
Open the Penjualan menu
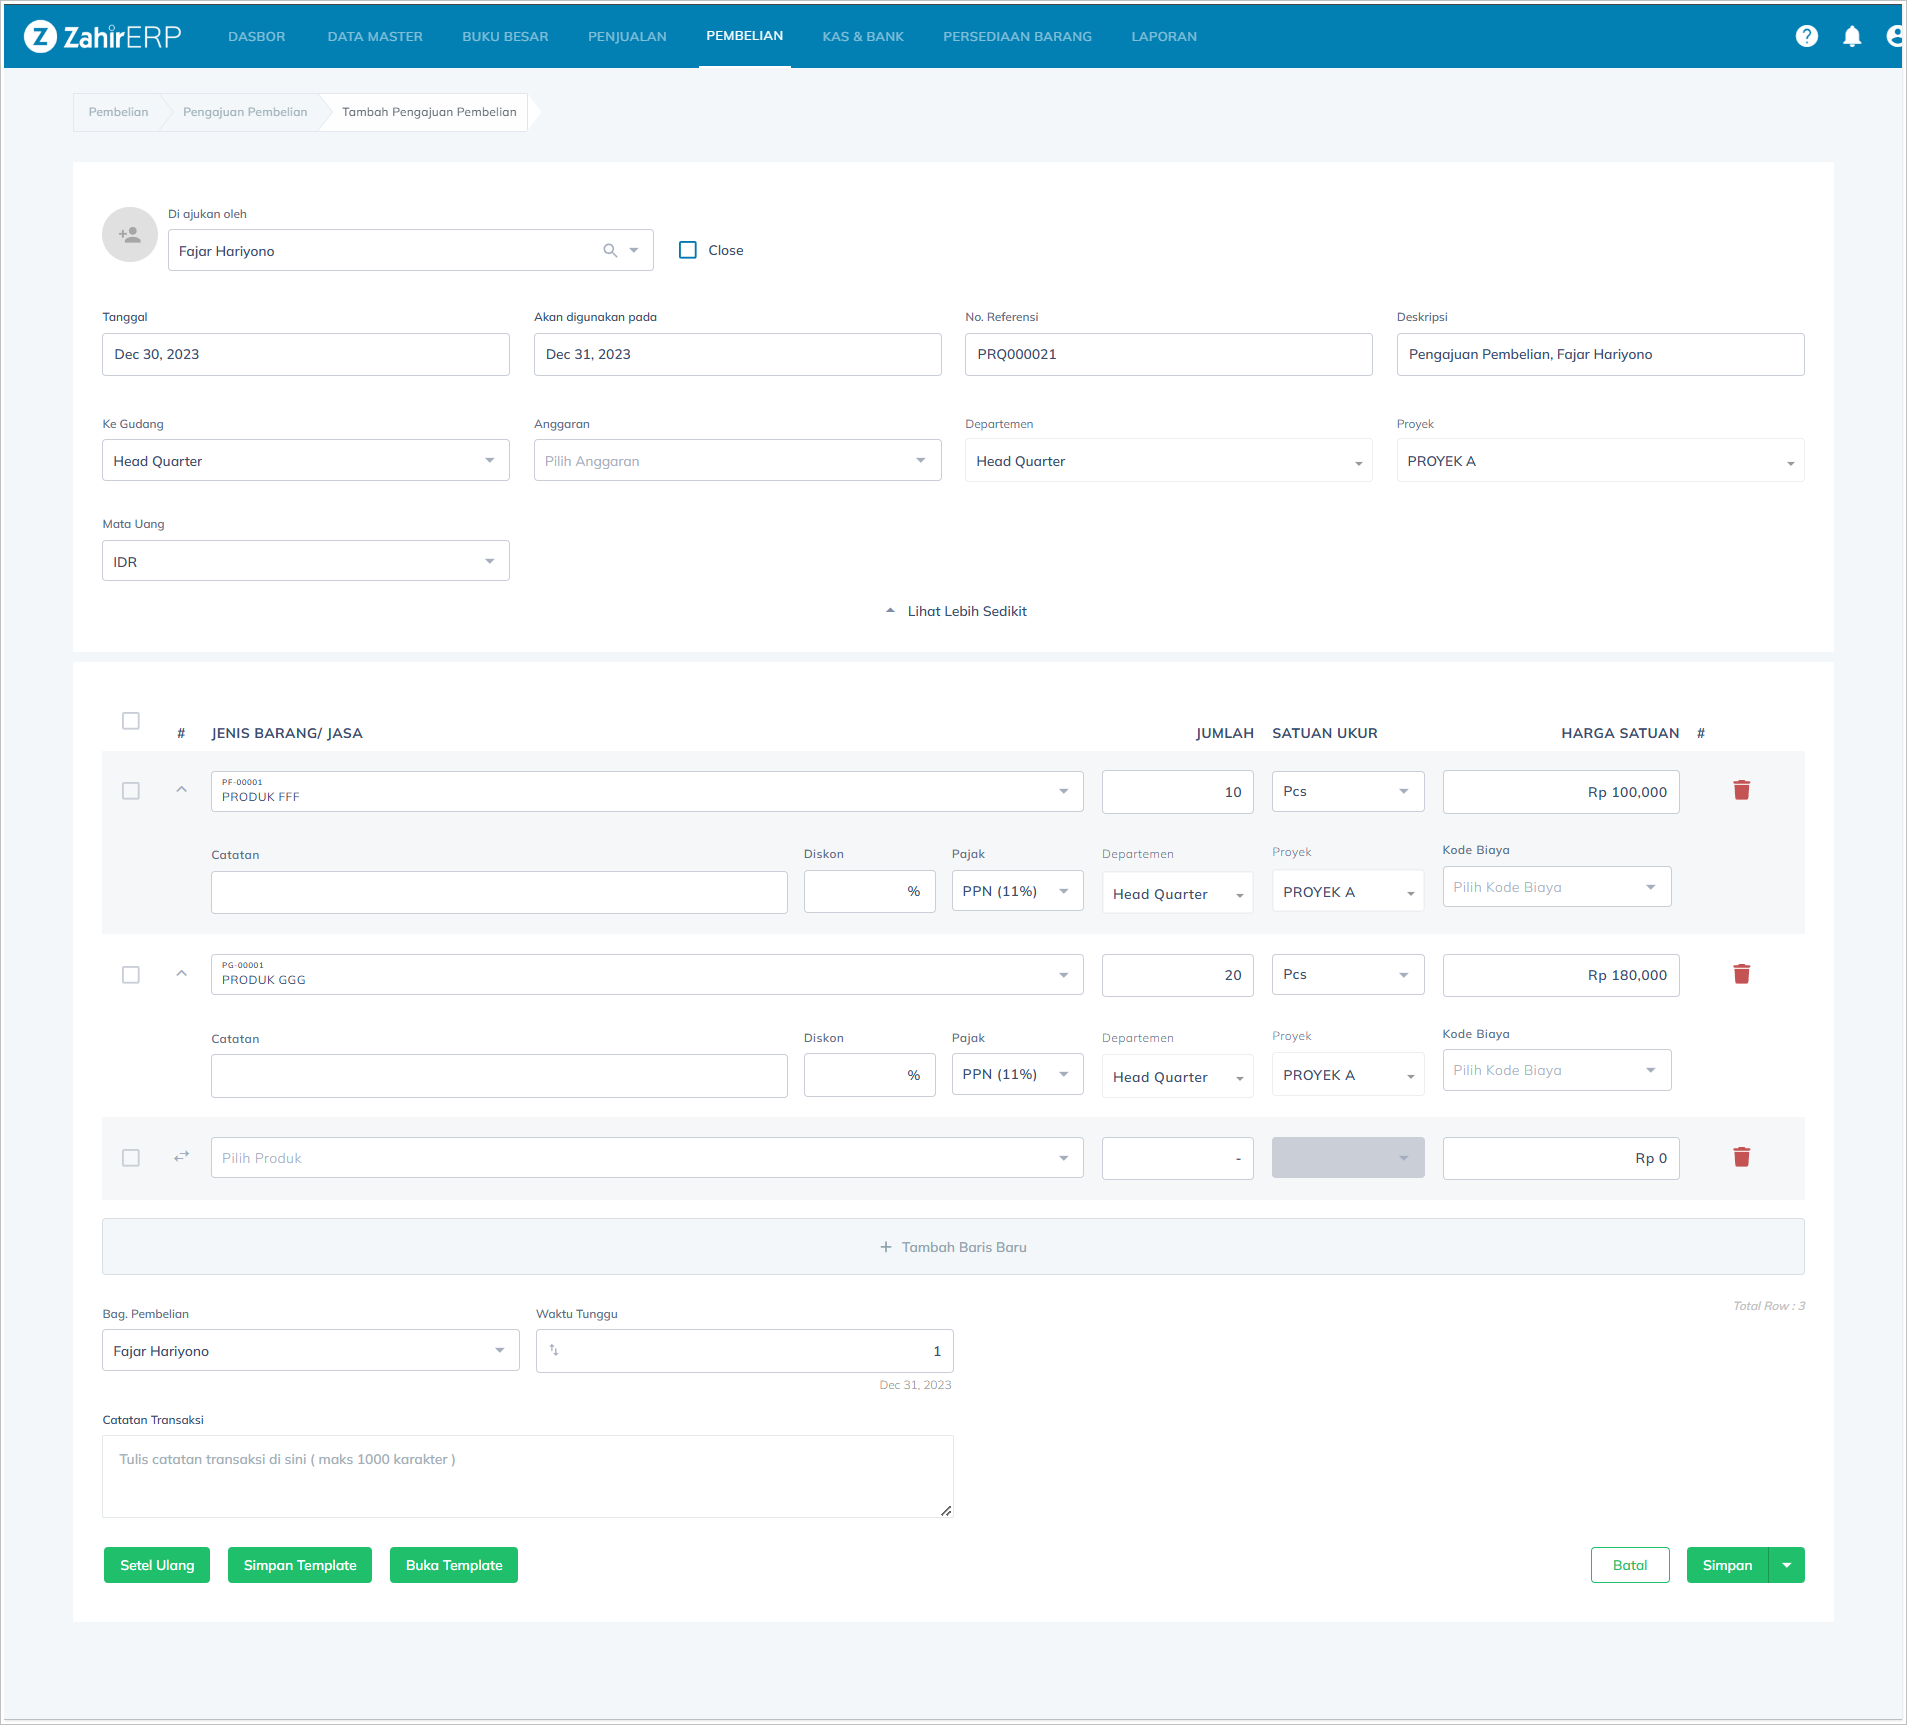point(627,36)
